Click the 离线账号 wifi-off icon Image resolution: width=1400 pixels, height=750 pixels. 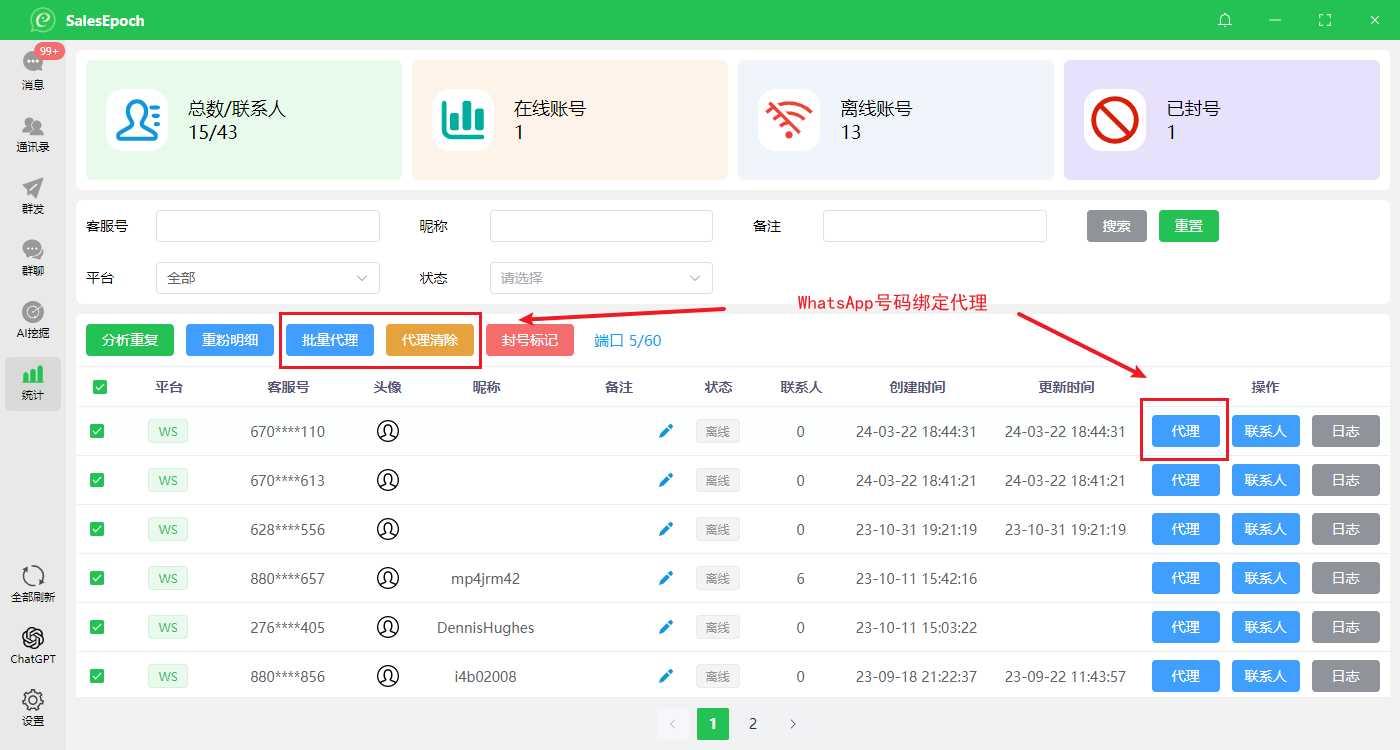tap(789, 119)
